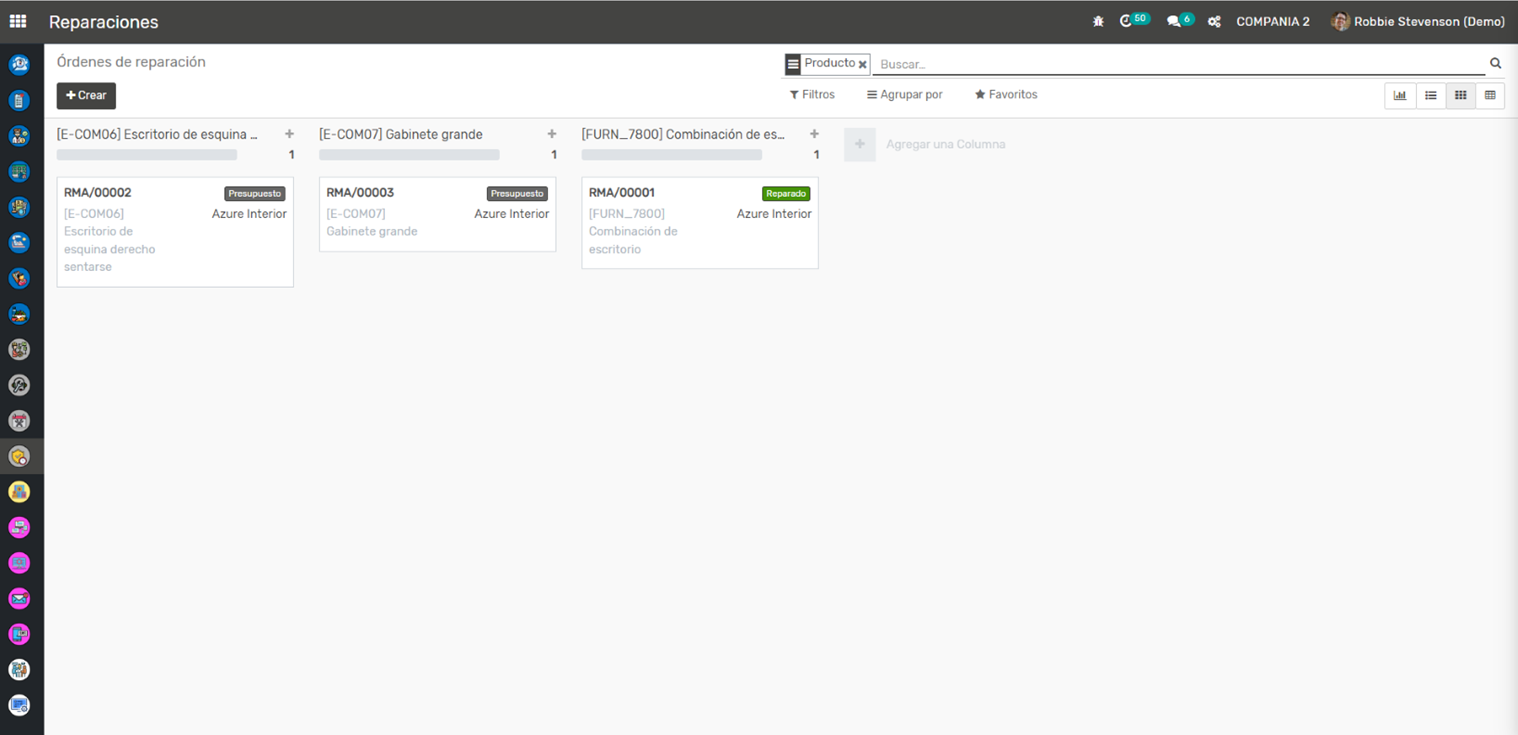Expand the Agrupar por dropdown

(904, 95)
